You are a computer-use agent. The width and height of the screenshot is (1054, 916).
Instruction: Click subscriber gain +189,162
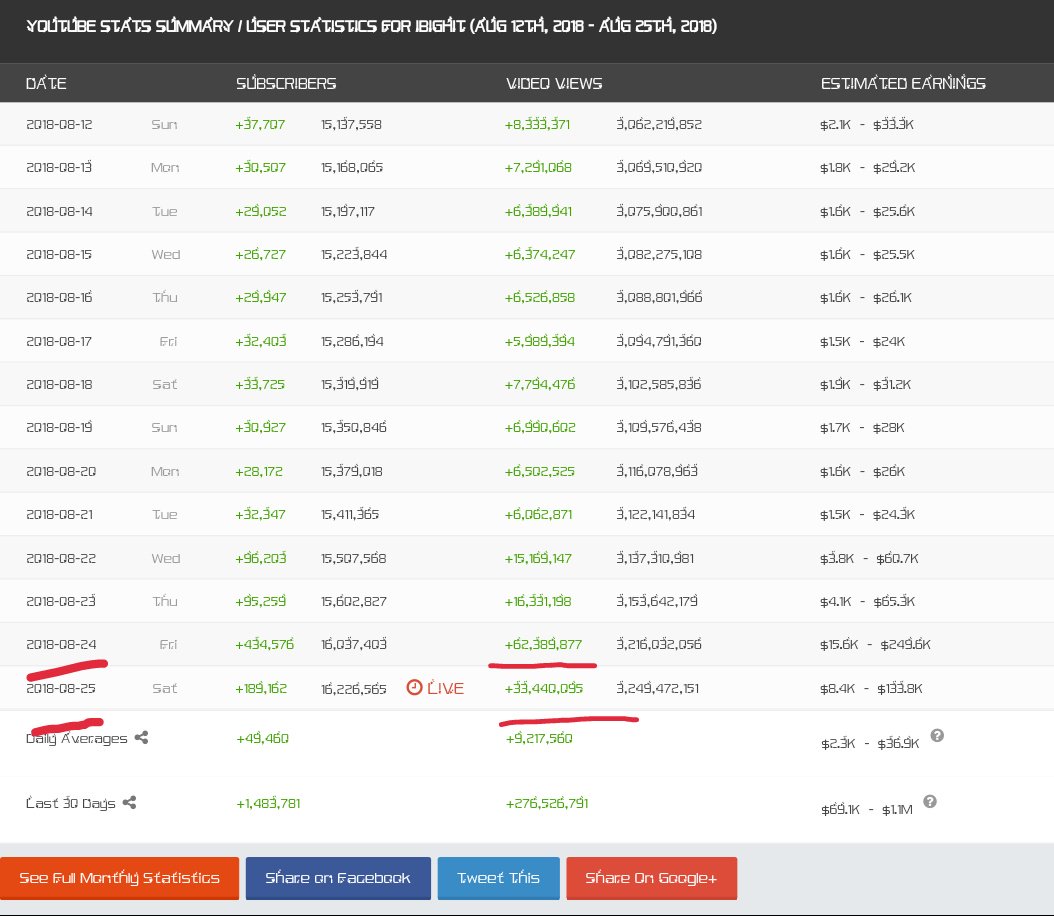[x=261, y=688]
